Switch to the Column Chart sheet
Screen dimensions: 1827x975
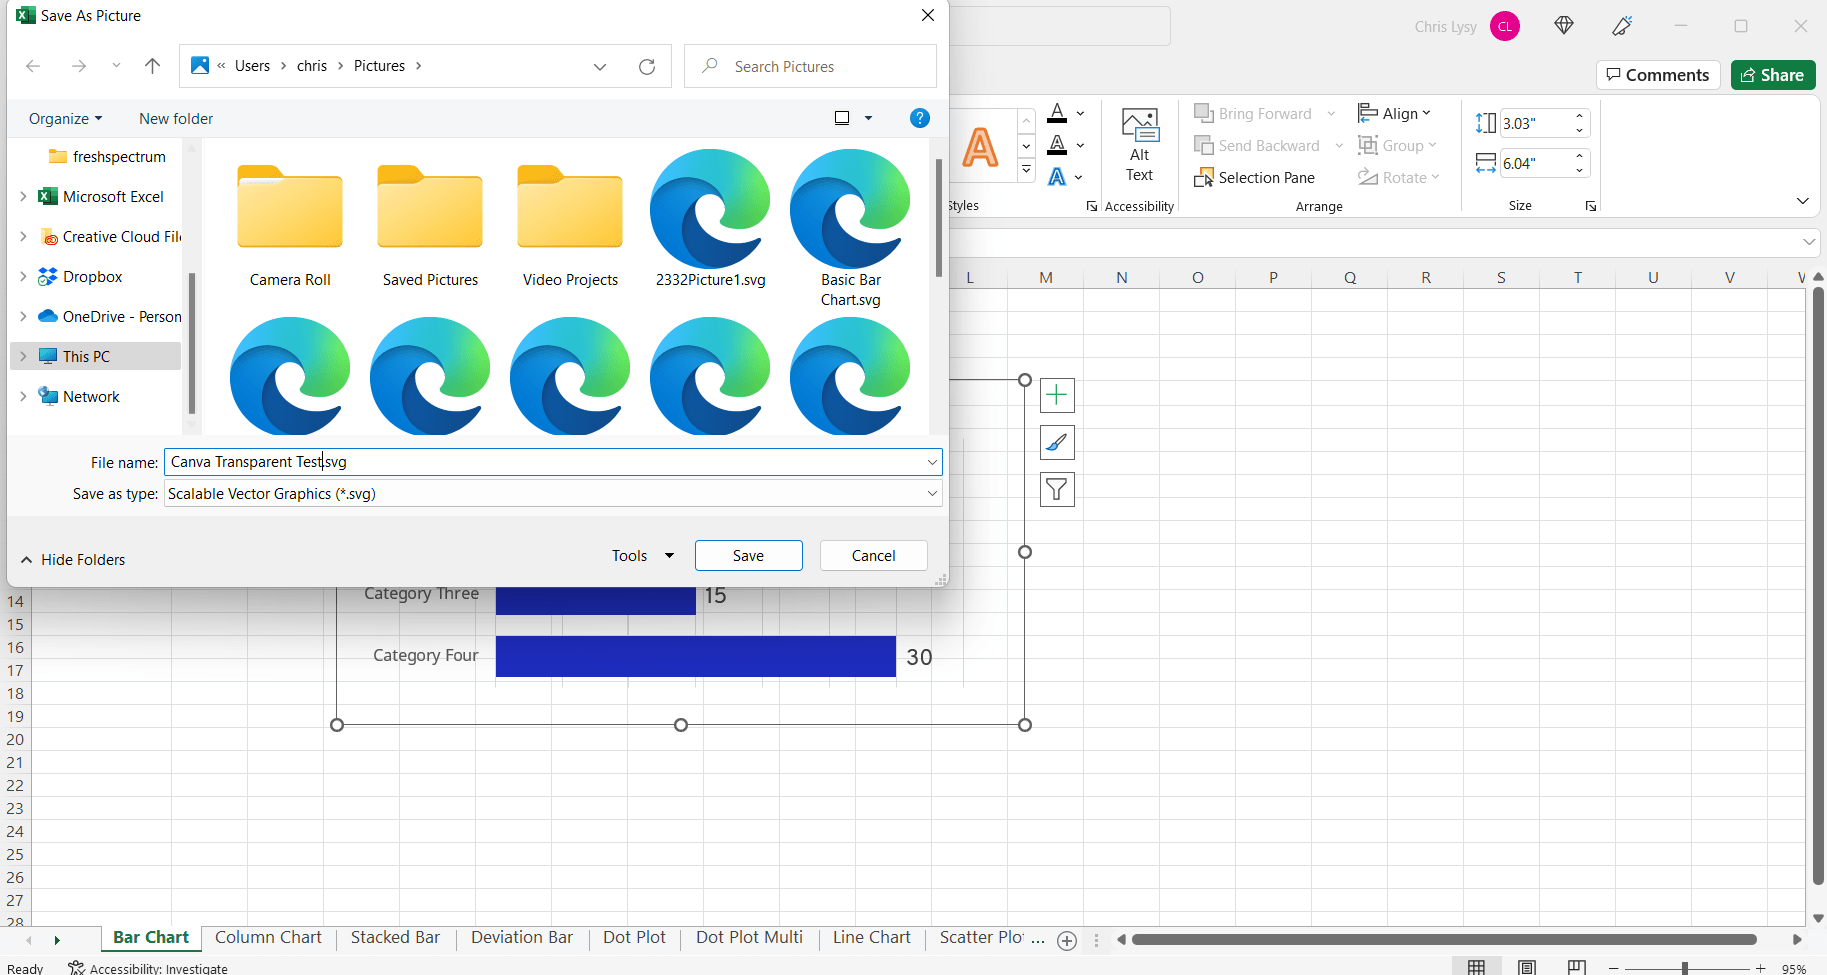268,937
